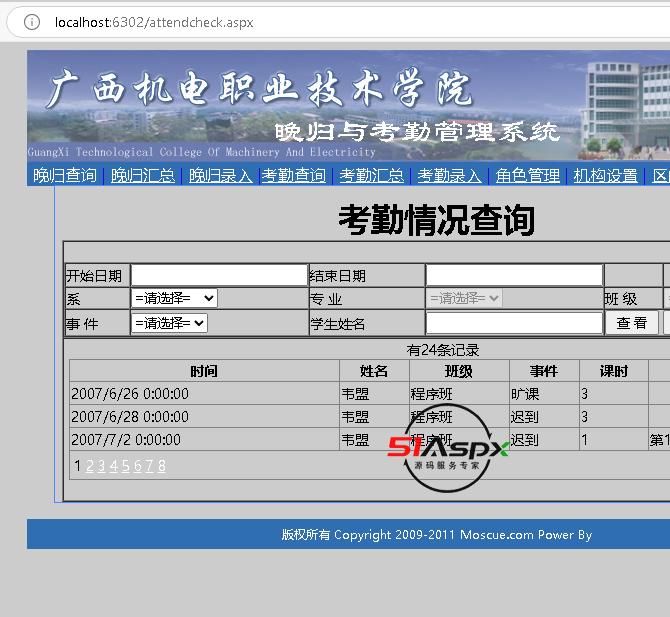Image resolution: width=670 pixels, height=617 pixels.
Task: Open 角色管理 in the navigation bar
Action: coord(528,176)
